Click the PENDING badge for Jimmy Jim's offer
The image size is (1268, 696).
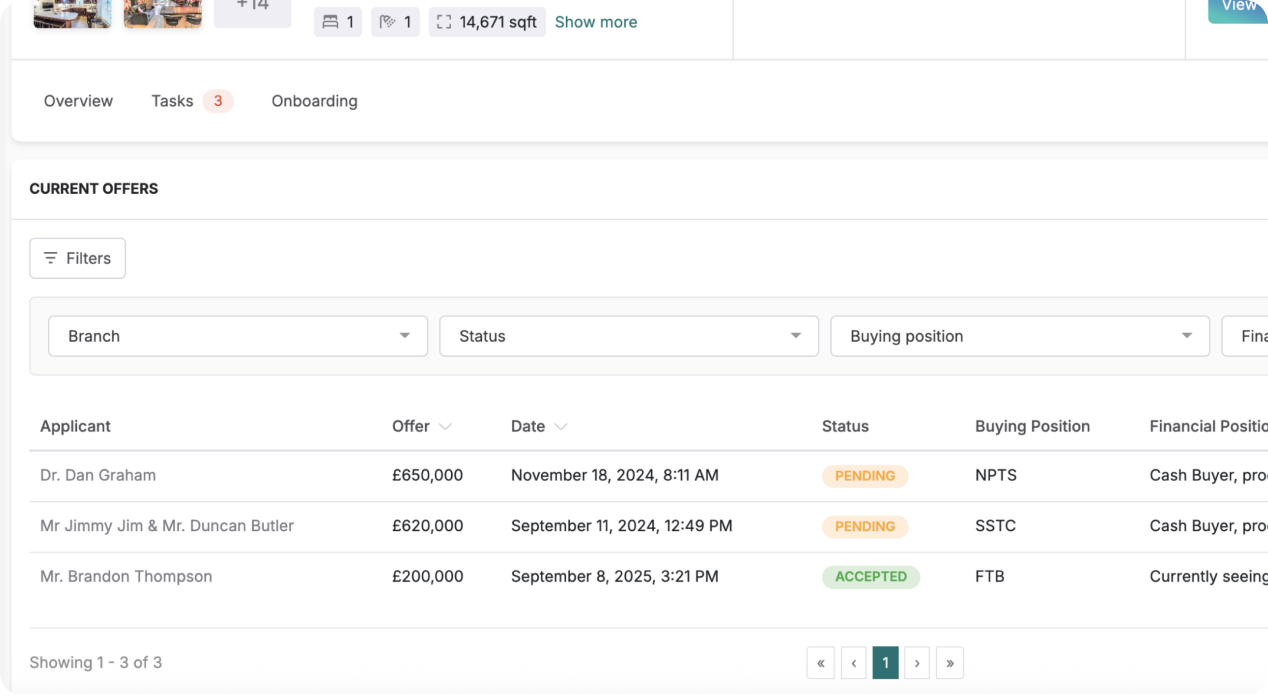coord(864,526)
